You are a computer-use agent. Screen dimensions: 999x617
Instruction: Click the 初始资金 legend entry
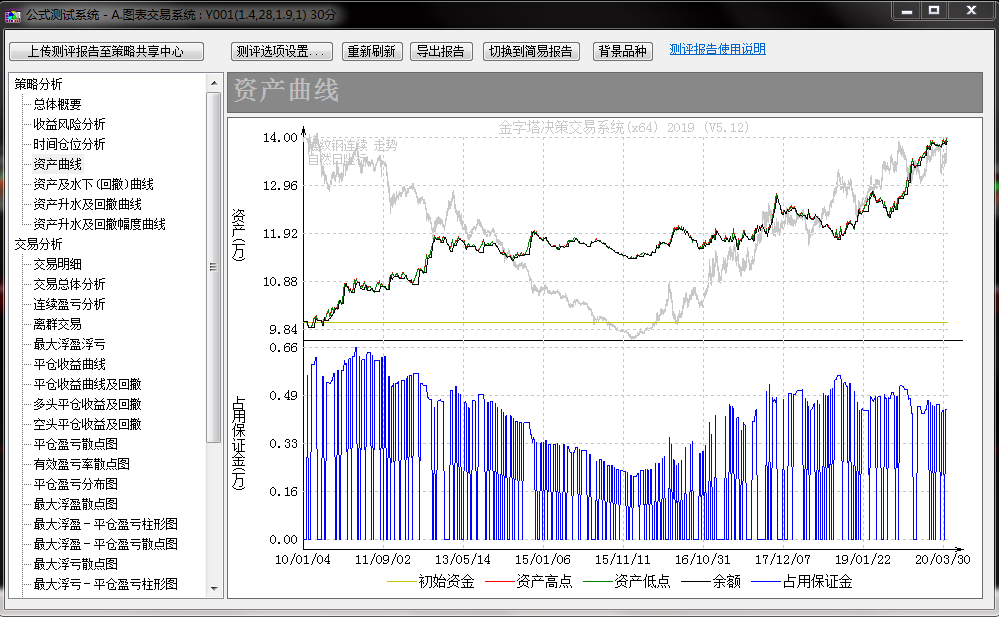[x=431, y=581]
